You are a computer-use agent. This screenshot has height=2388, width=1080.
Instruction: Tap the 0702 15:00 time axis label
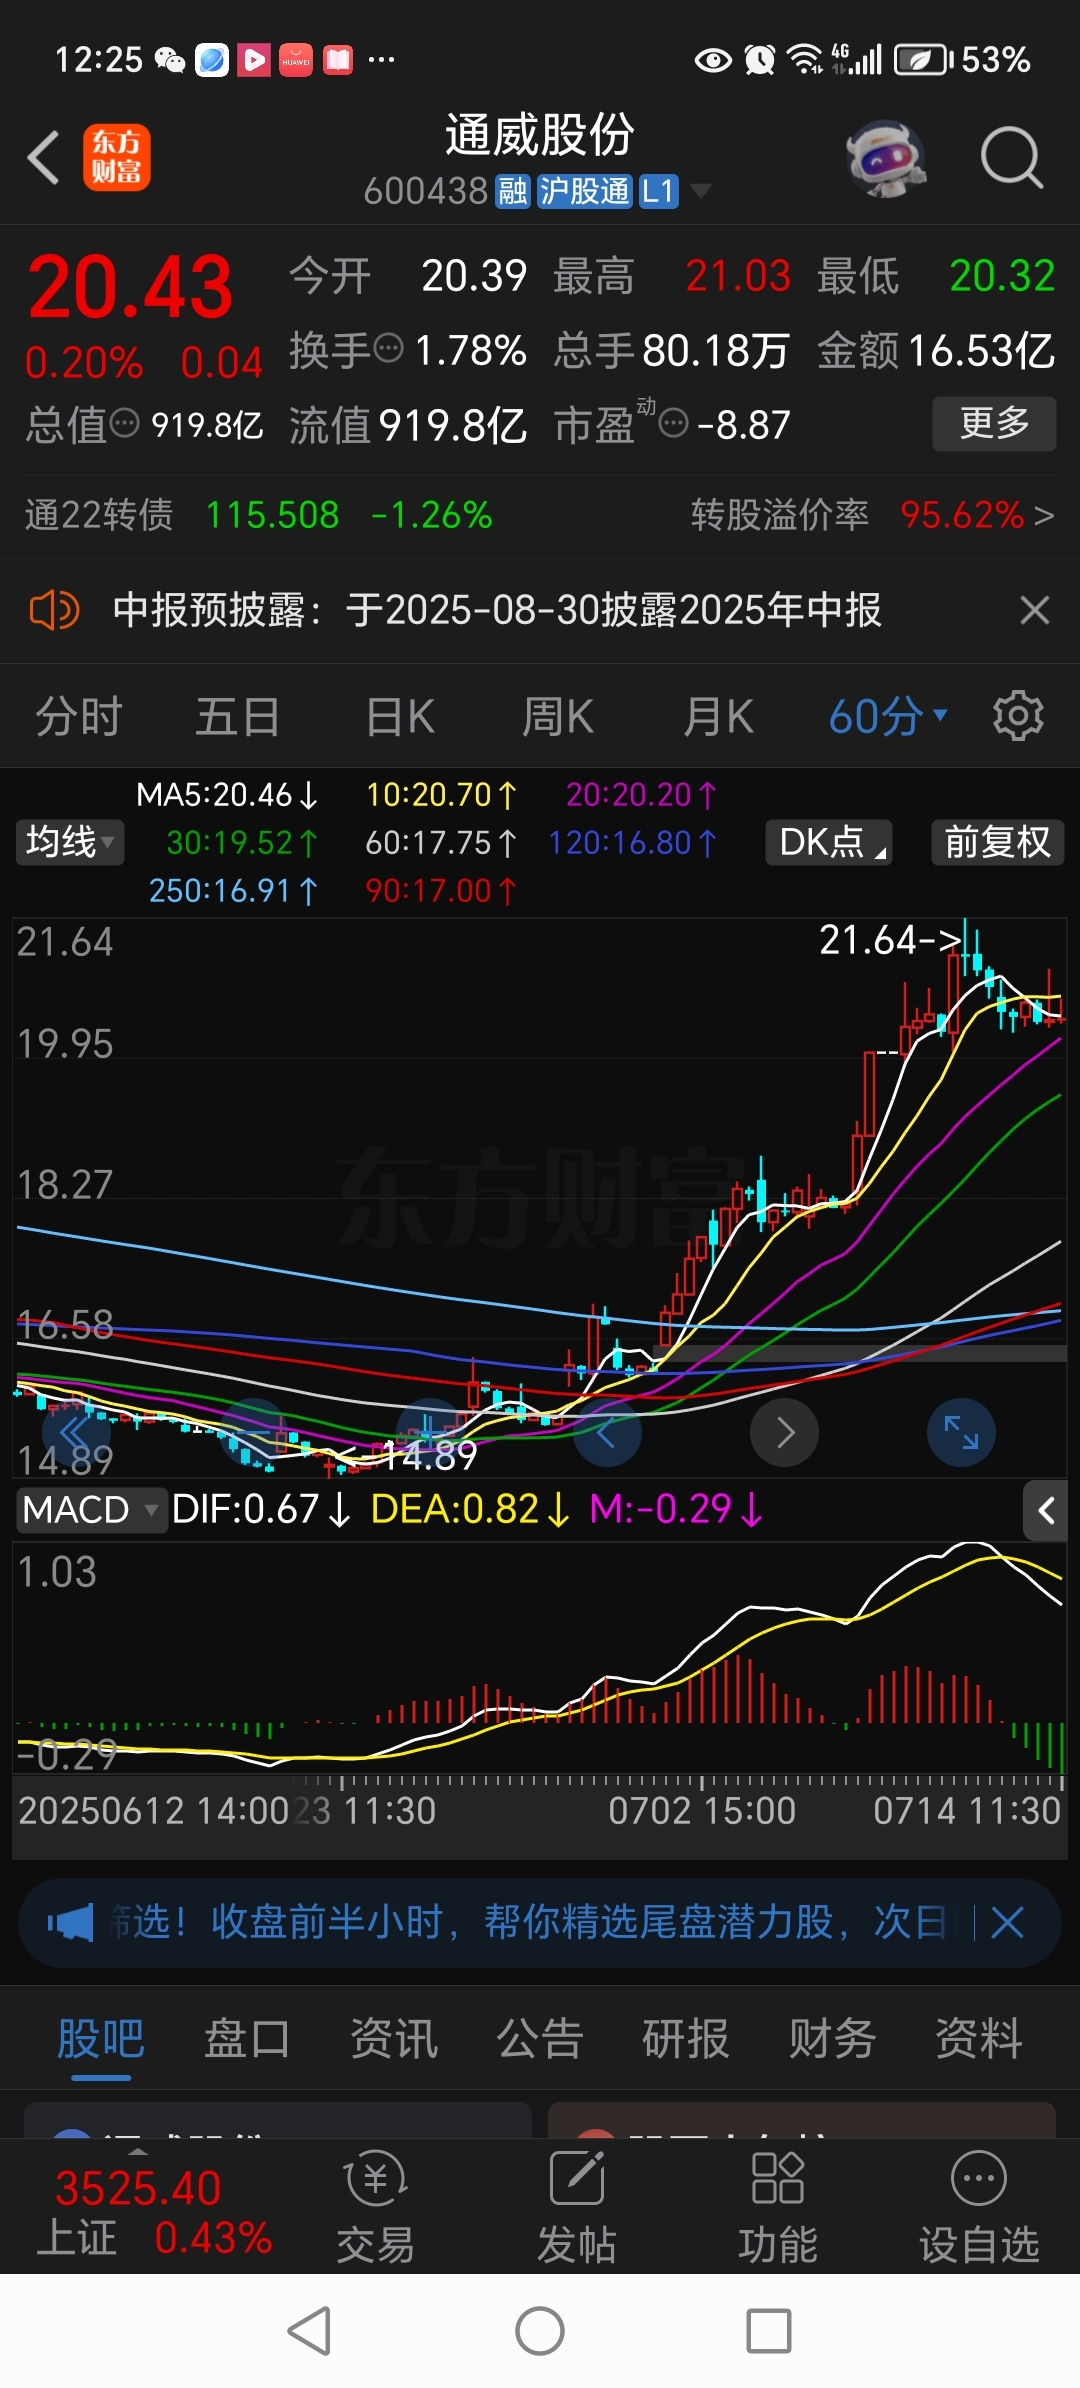coord(702,1811)
